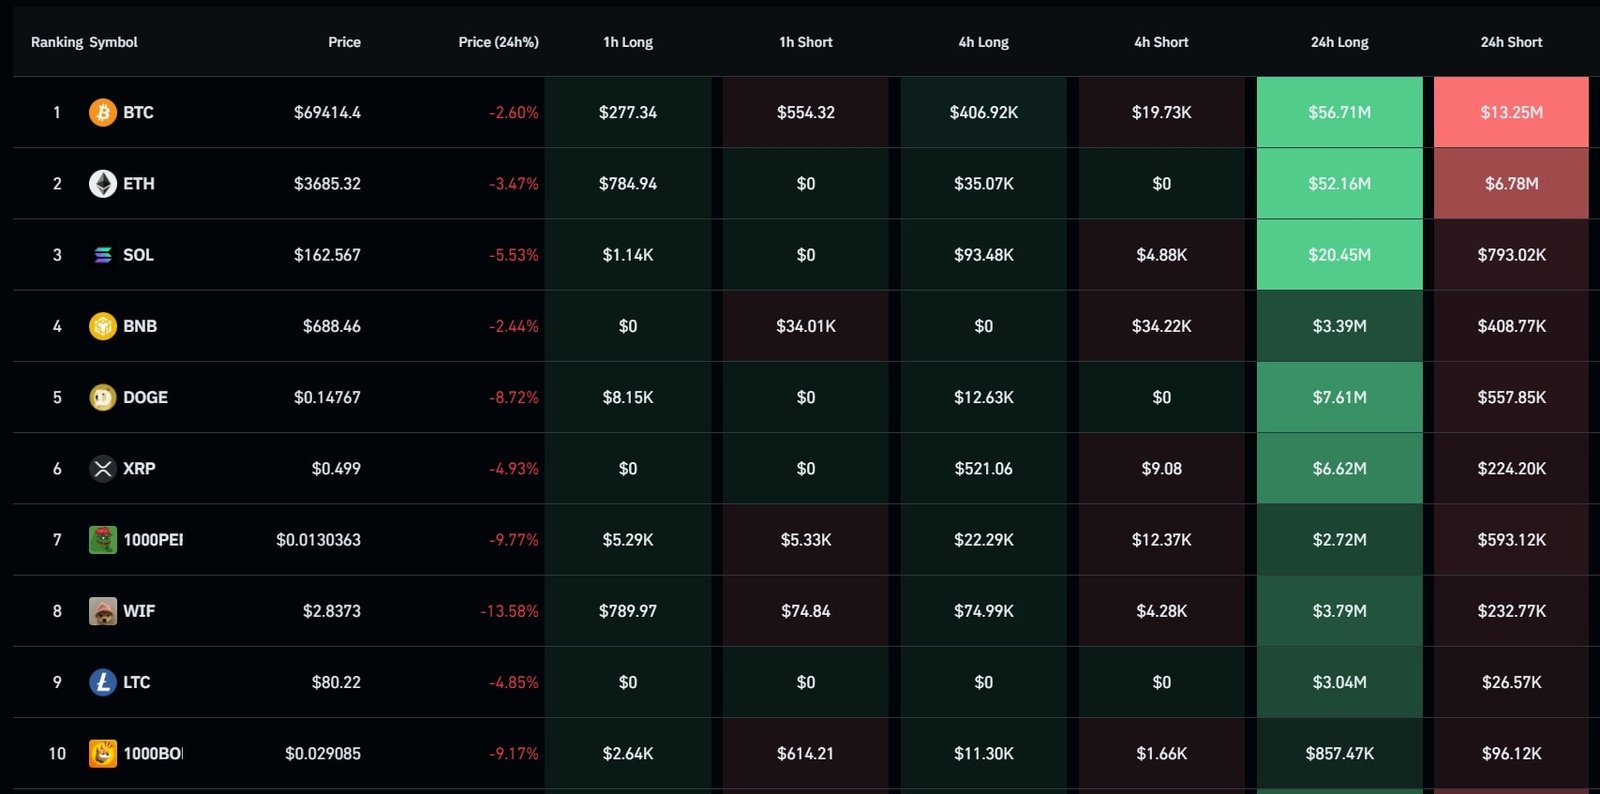Select LTC price $80.22
Viewport: 1600px width, 794px height.
(x=336, y=682)
